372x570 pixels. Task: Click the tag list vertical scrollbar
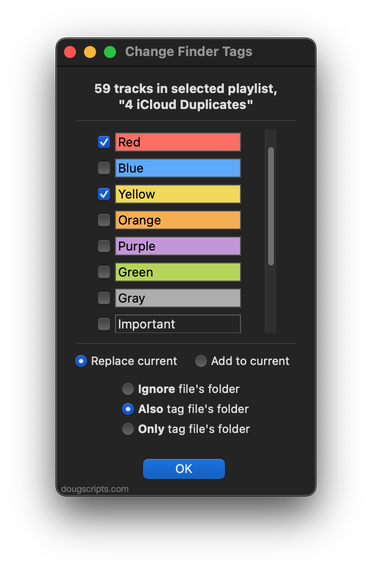[x=271, y=231]
